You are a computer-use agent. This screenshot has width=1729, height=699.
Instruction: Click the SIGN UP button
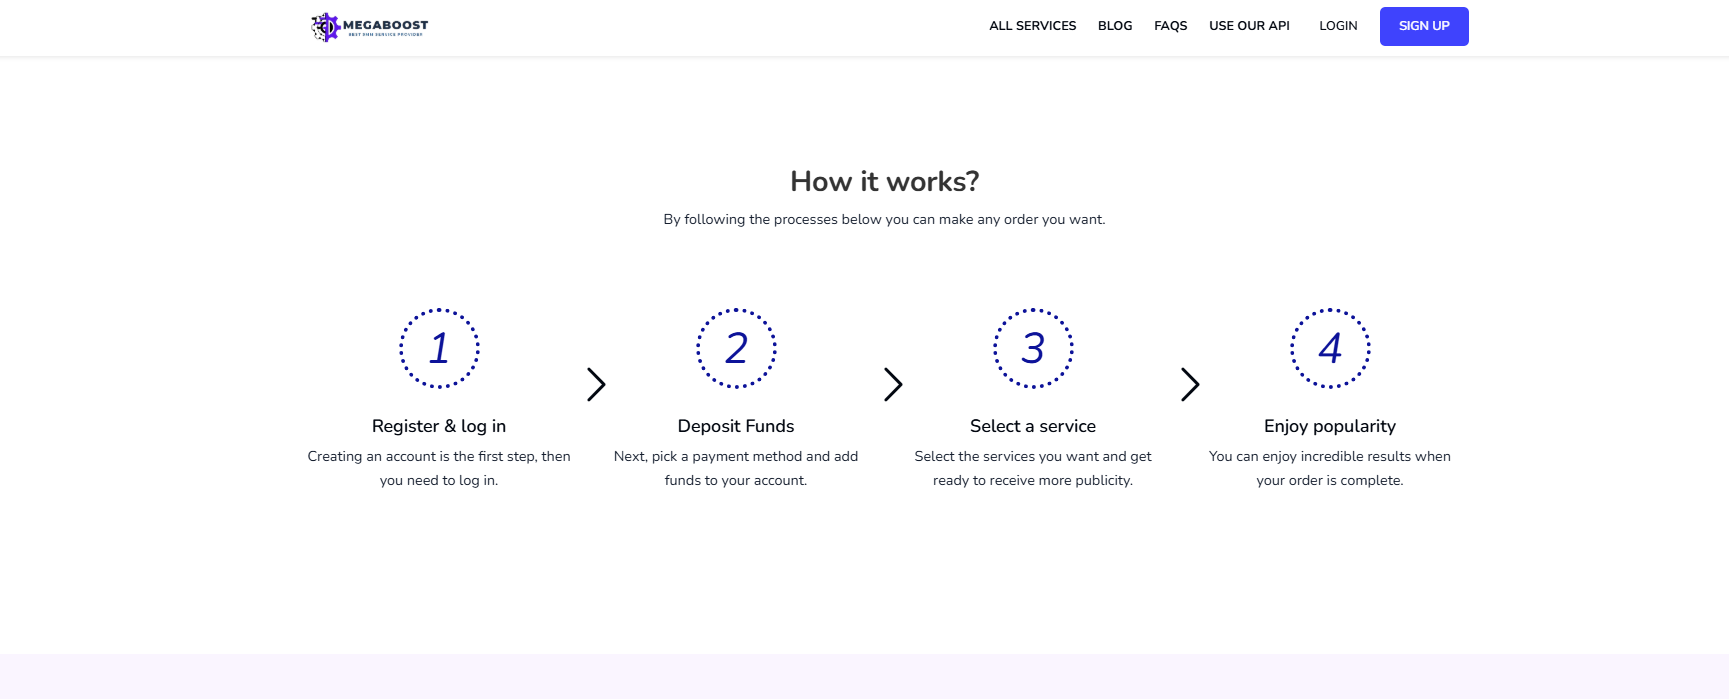(x=1424, y=26)
